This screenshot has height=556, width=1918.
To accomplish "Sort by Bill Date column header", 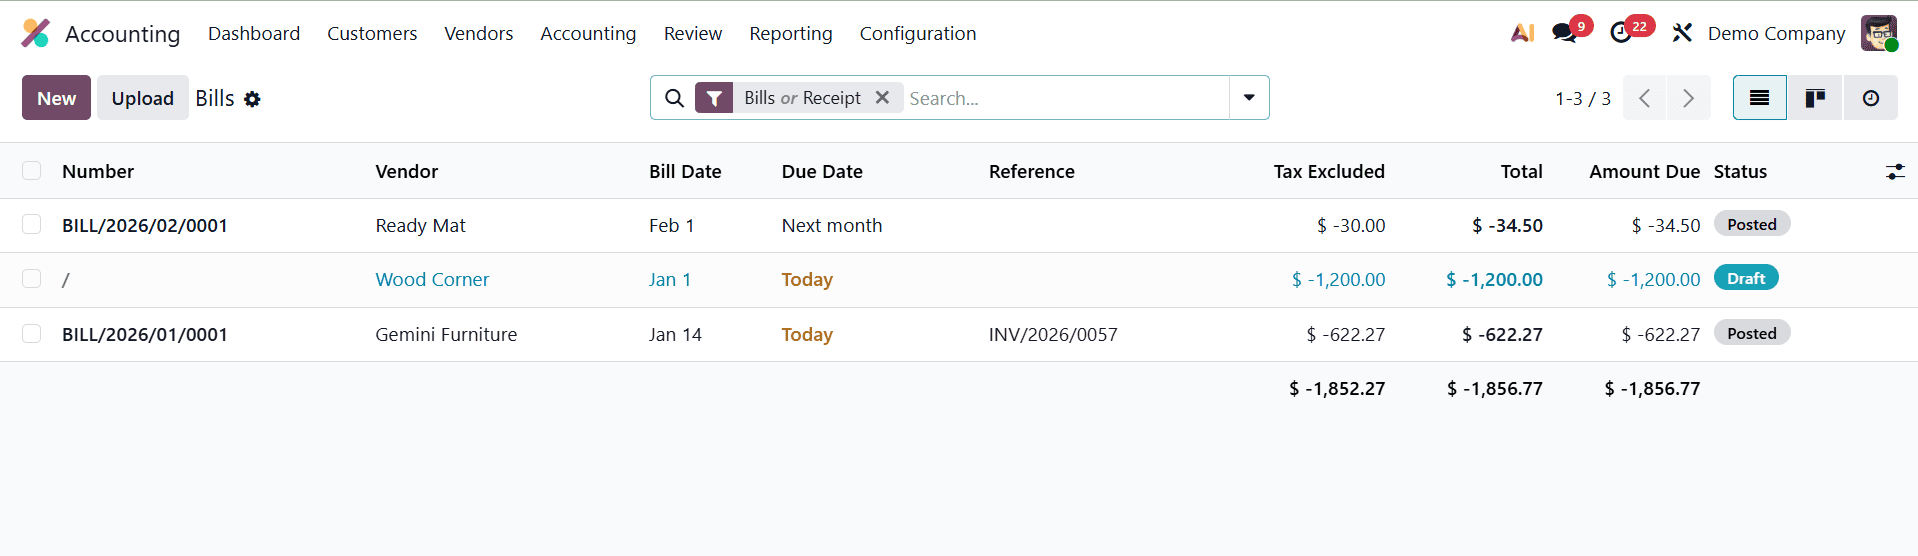I will (685, 171).
